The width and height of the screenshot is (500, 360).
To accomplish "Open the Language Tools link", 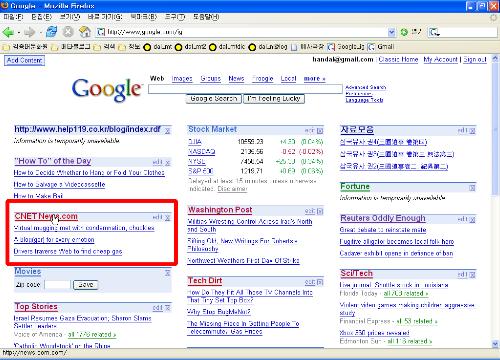I will 364,100.
